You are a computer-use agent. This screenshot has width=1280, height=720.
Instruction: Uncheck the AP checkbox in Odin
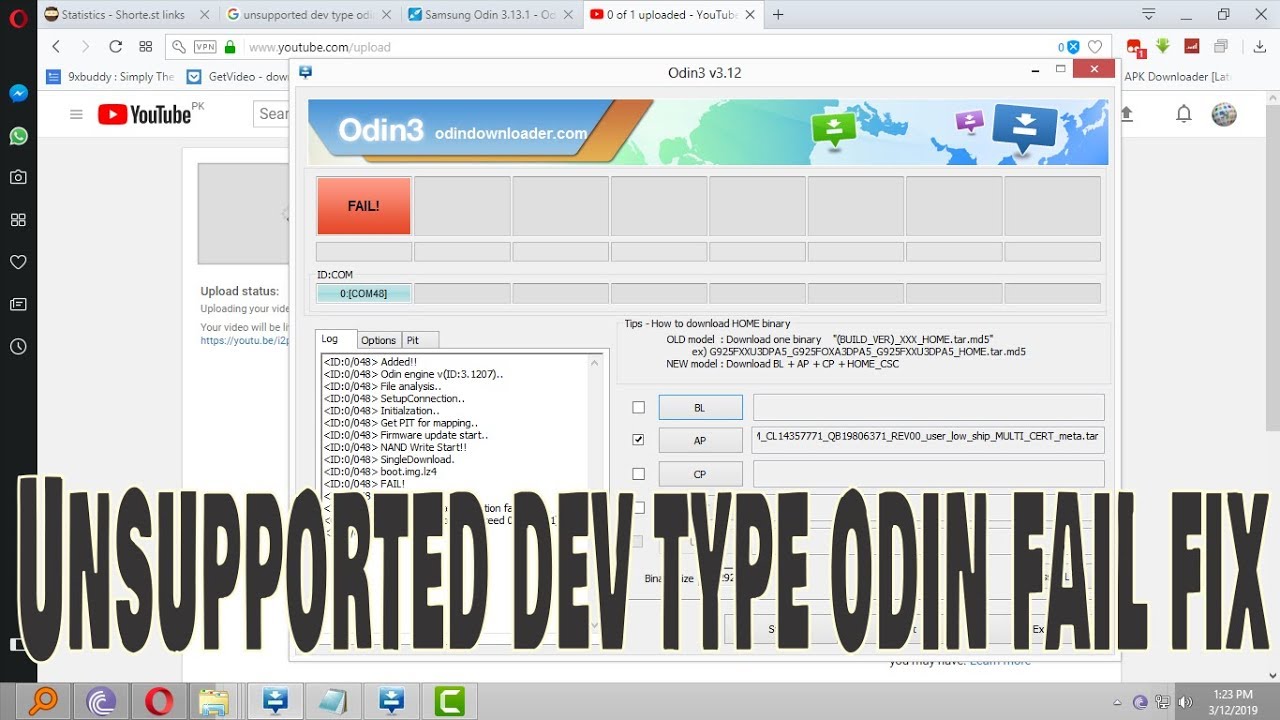[638, 439]
